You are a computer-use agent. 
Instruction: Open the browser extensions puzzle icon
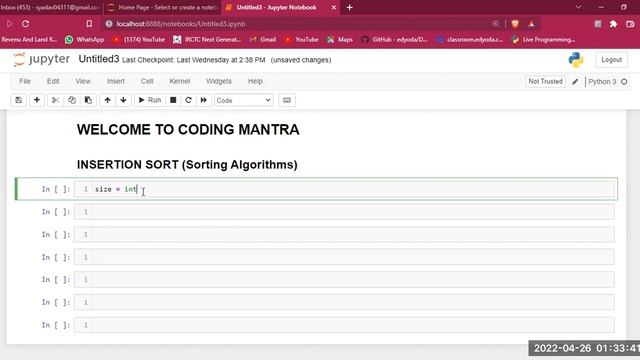(x=613, y=24)
